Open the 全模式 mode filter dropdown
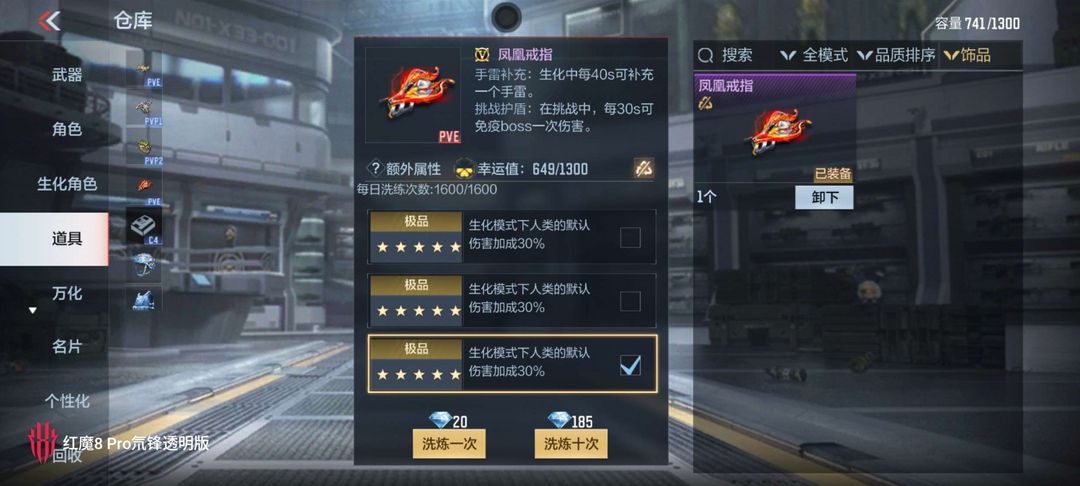The height and width of the screenshot is (486, 1080). pos(814,55)
